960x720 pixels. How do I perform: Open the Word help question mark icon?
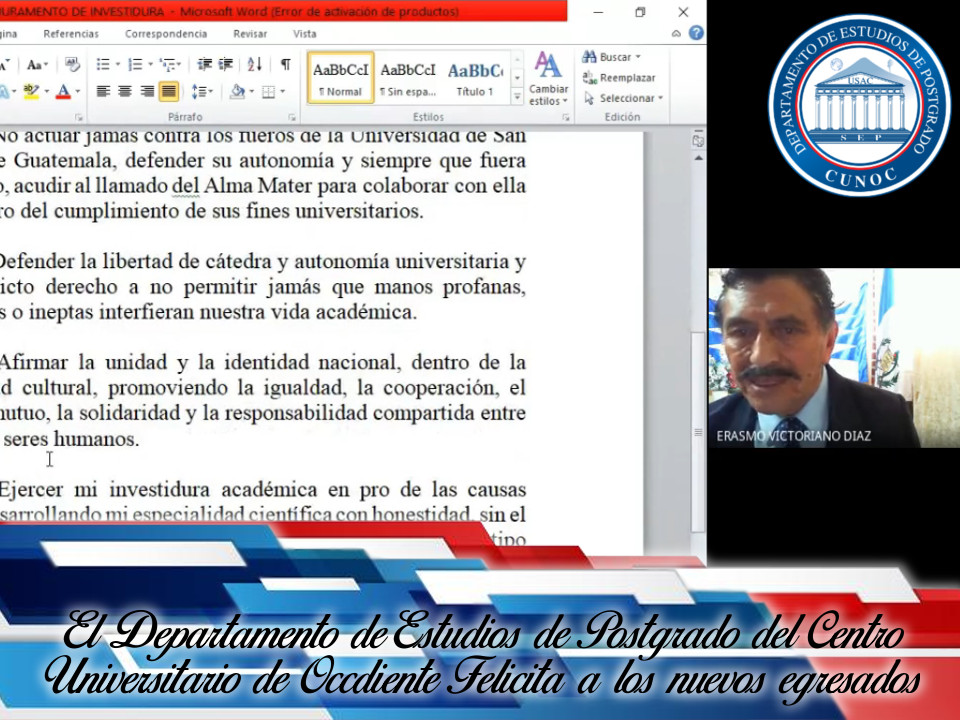tap(696, 33)
